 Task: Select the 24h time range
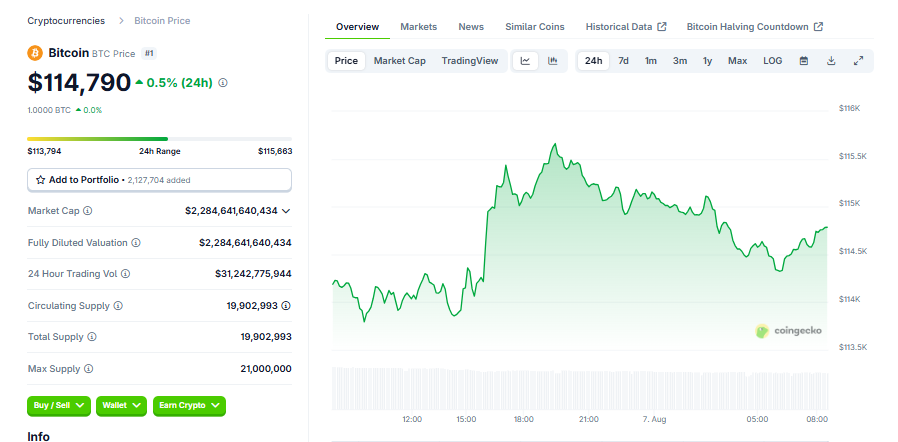click(x=593, y=61)
